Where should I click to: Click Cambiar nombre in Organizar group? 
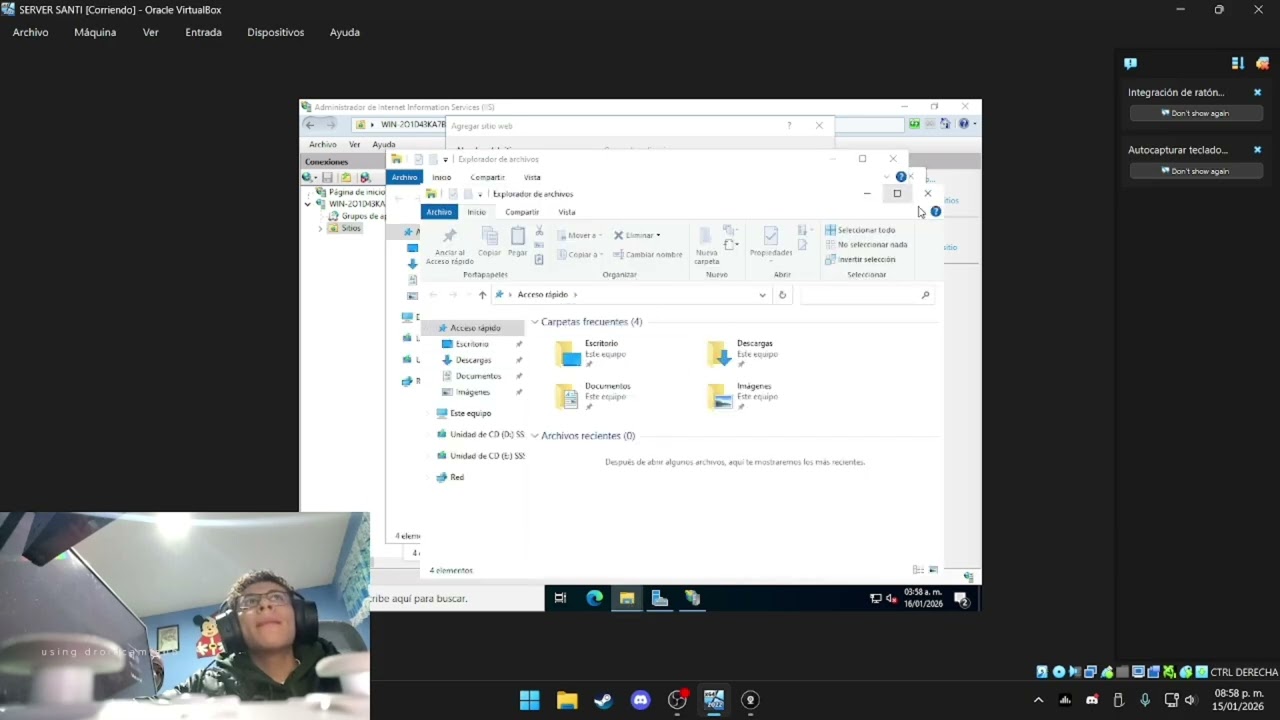[x=648, y=254]
